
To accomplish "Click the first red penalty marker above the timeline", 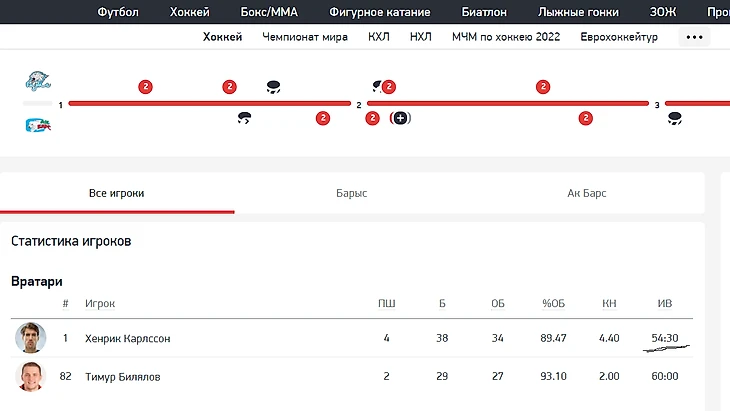I will 145,87.
